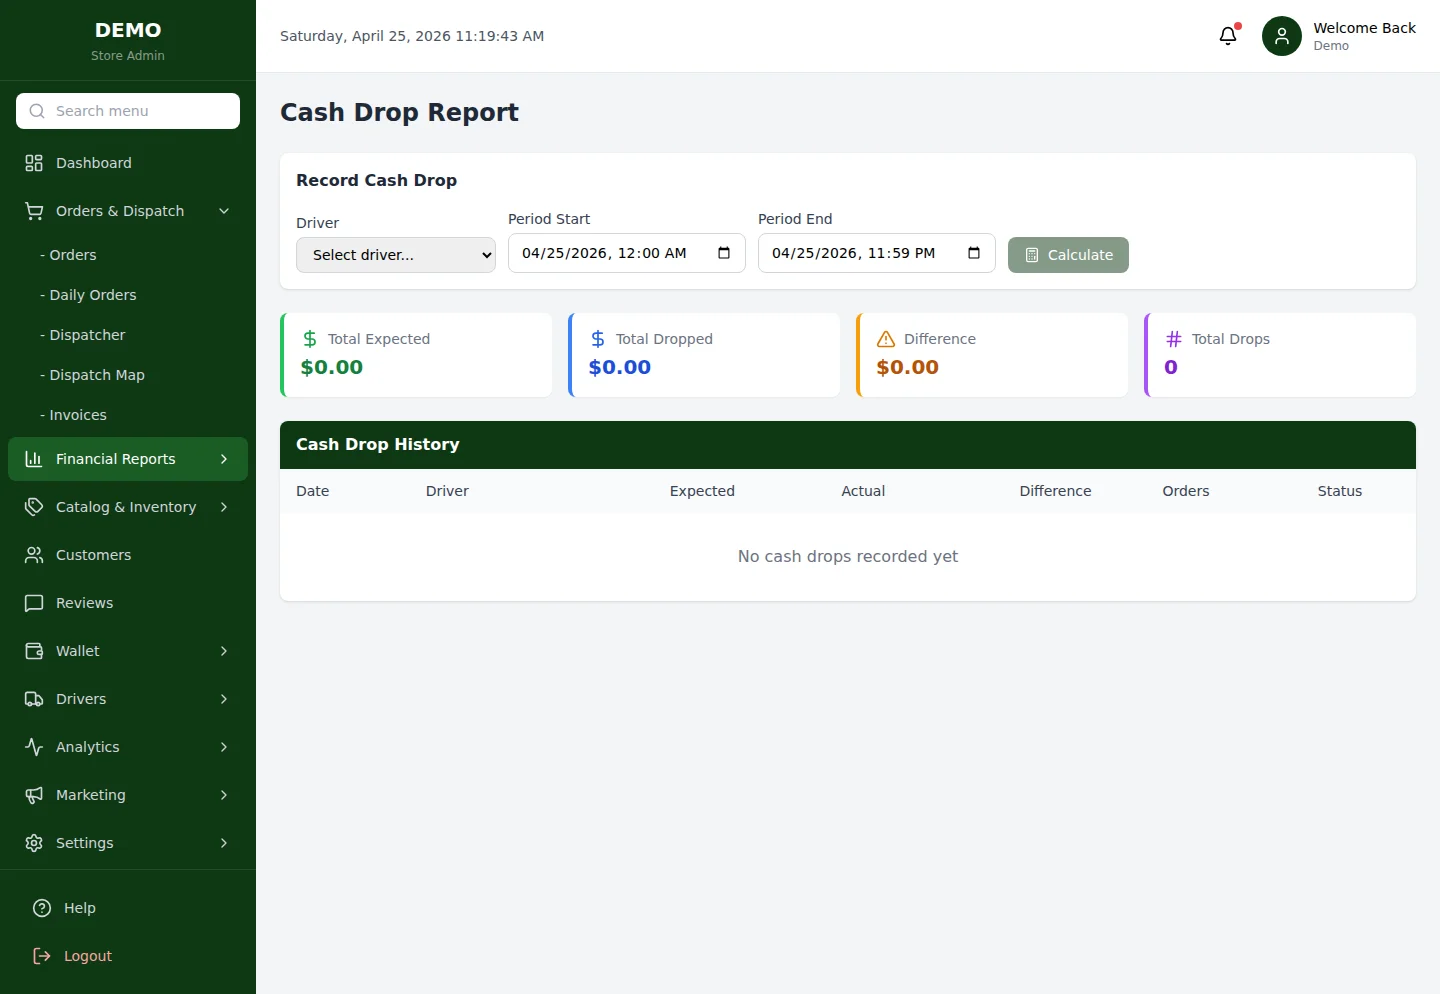Click the Customers icon in the sidebar
Image resolution: width=1440 pixels, height=994 pixels.
[34, 555]
